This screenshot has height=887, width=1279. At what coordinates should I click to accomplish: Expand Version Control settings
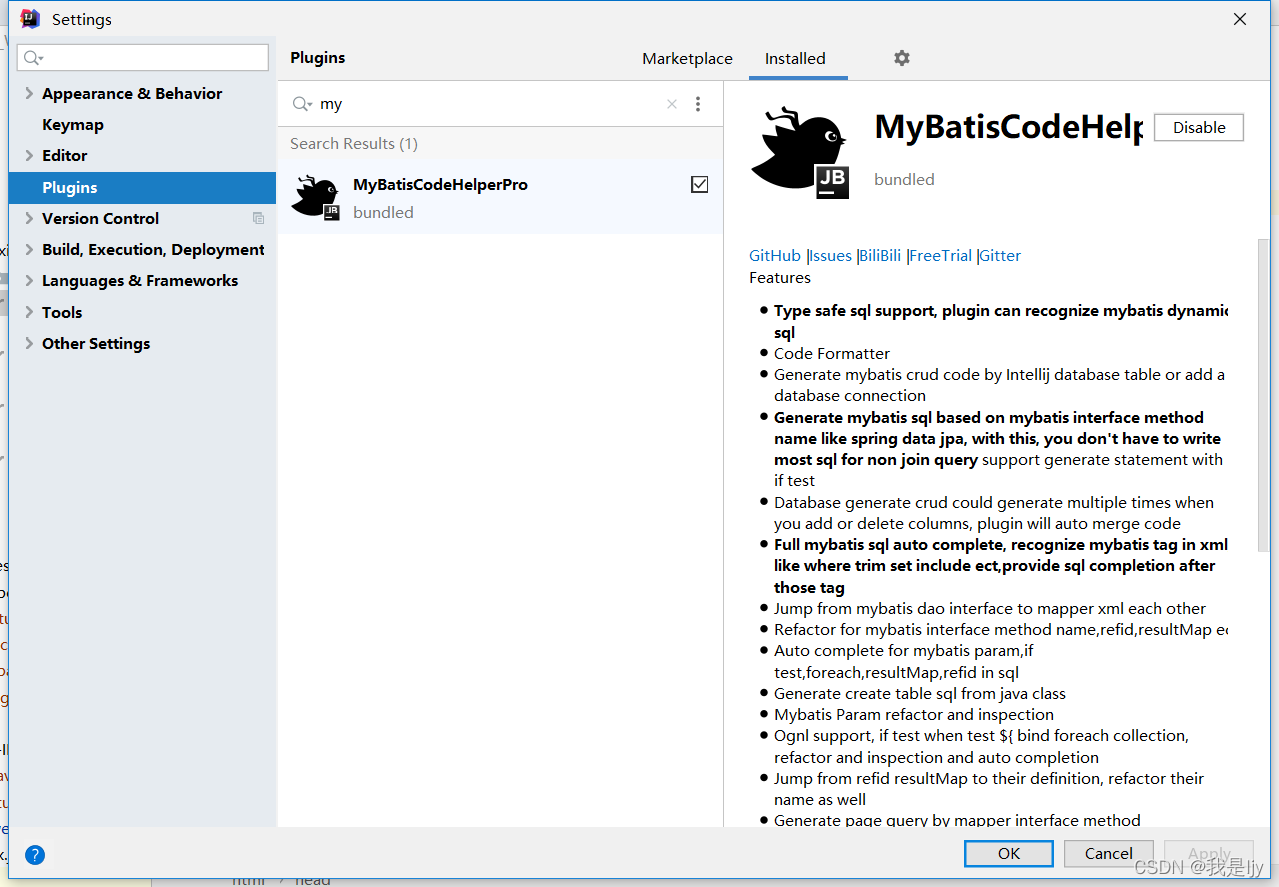pos(29,218)
